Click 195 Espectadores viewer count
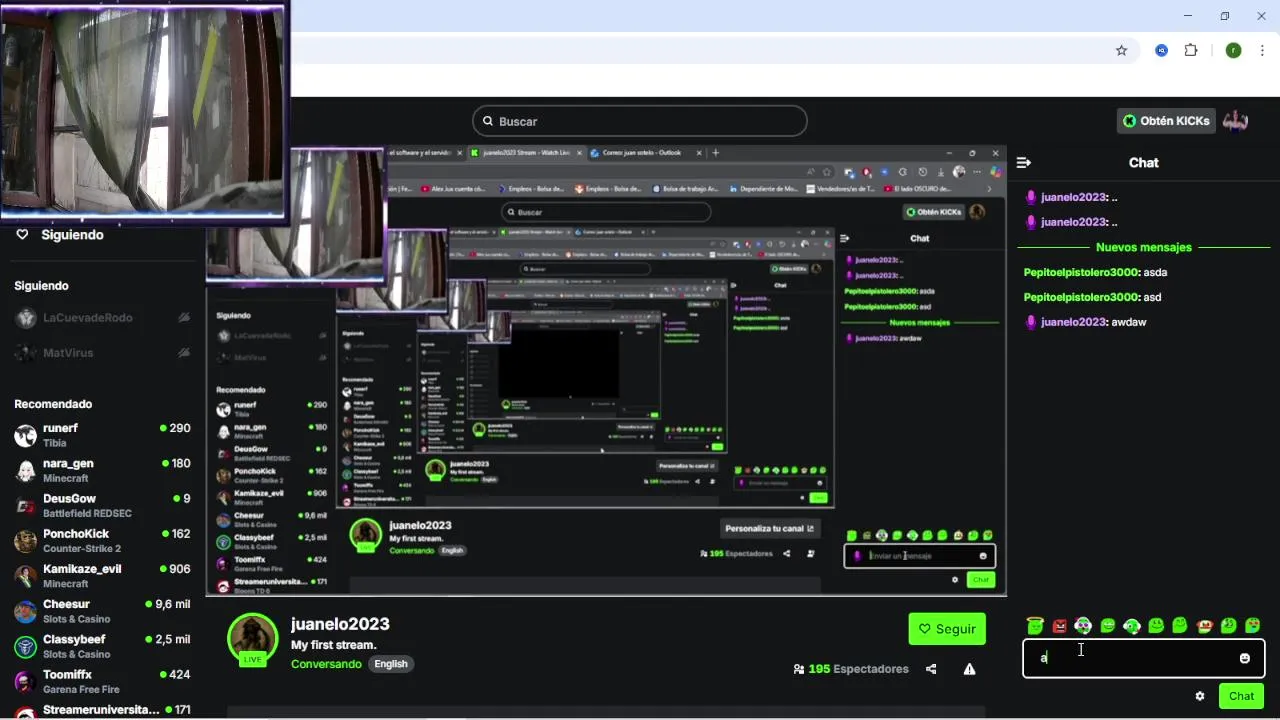Viewport: 1280px width, 720px height. [851, 669]
